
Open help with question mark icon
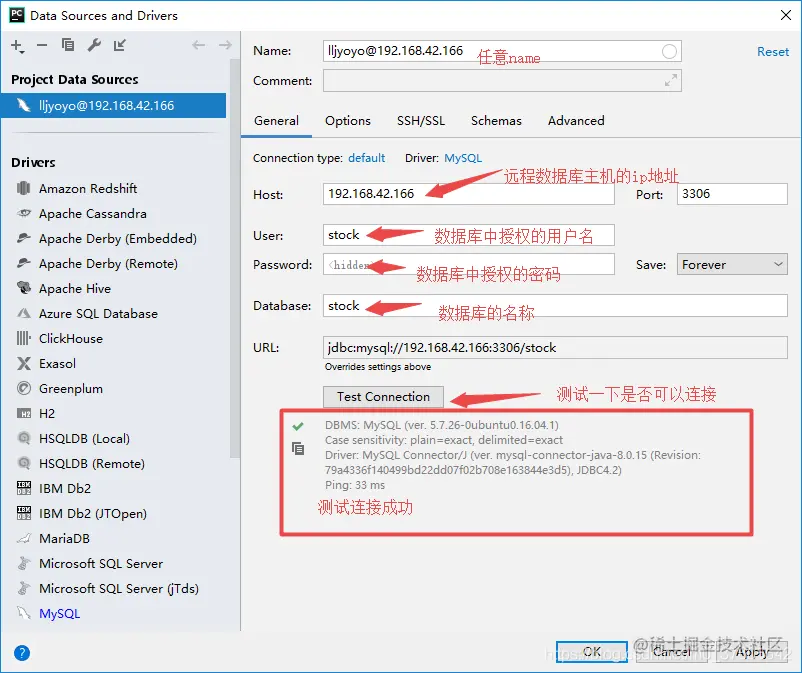tap(21, 653)
